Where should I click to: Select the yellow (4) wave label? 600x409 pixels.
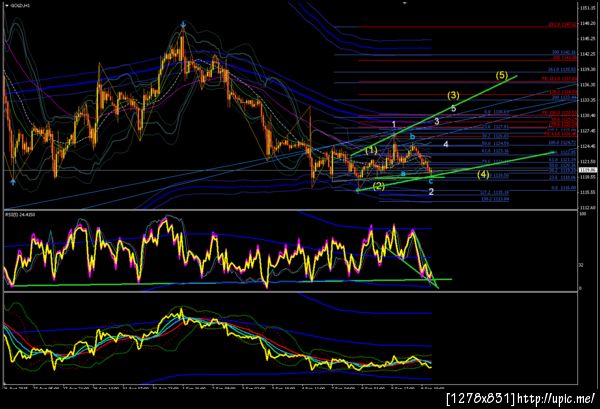point(483,174)
